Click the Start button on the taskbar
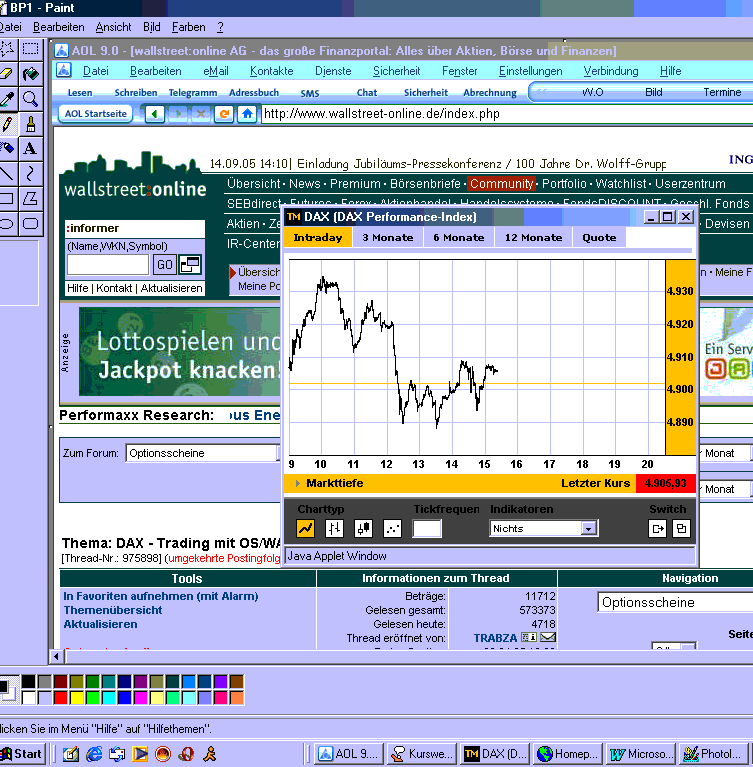Viewport: 753px width, 767px height. pos(23,754)
